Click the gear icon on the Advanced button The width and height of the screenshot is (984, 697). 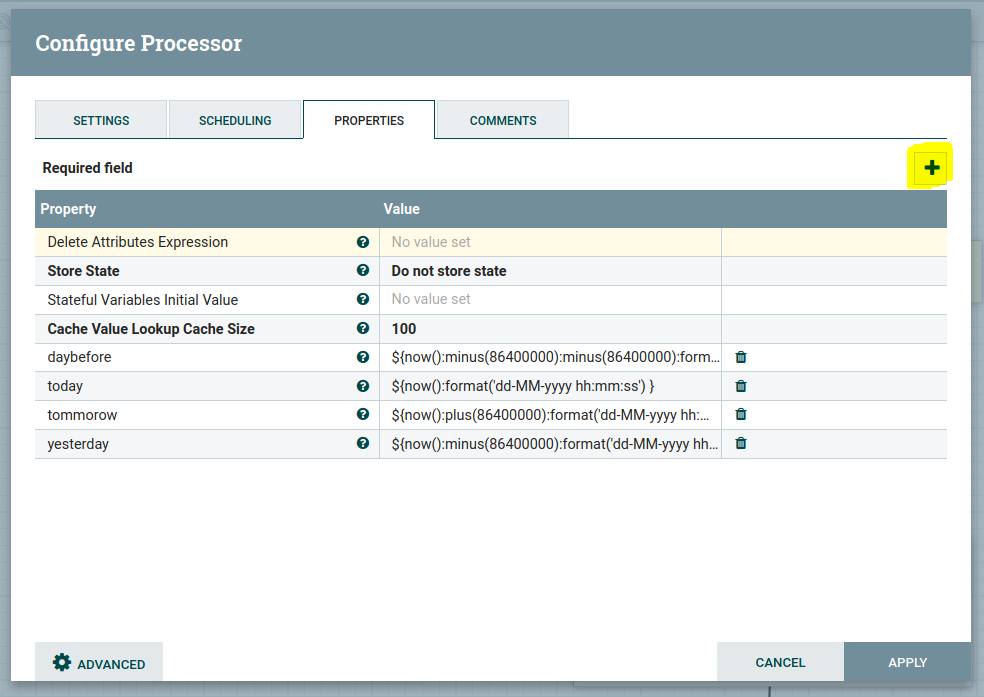61,662
